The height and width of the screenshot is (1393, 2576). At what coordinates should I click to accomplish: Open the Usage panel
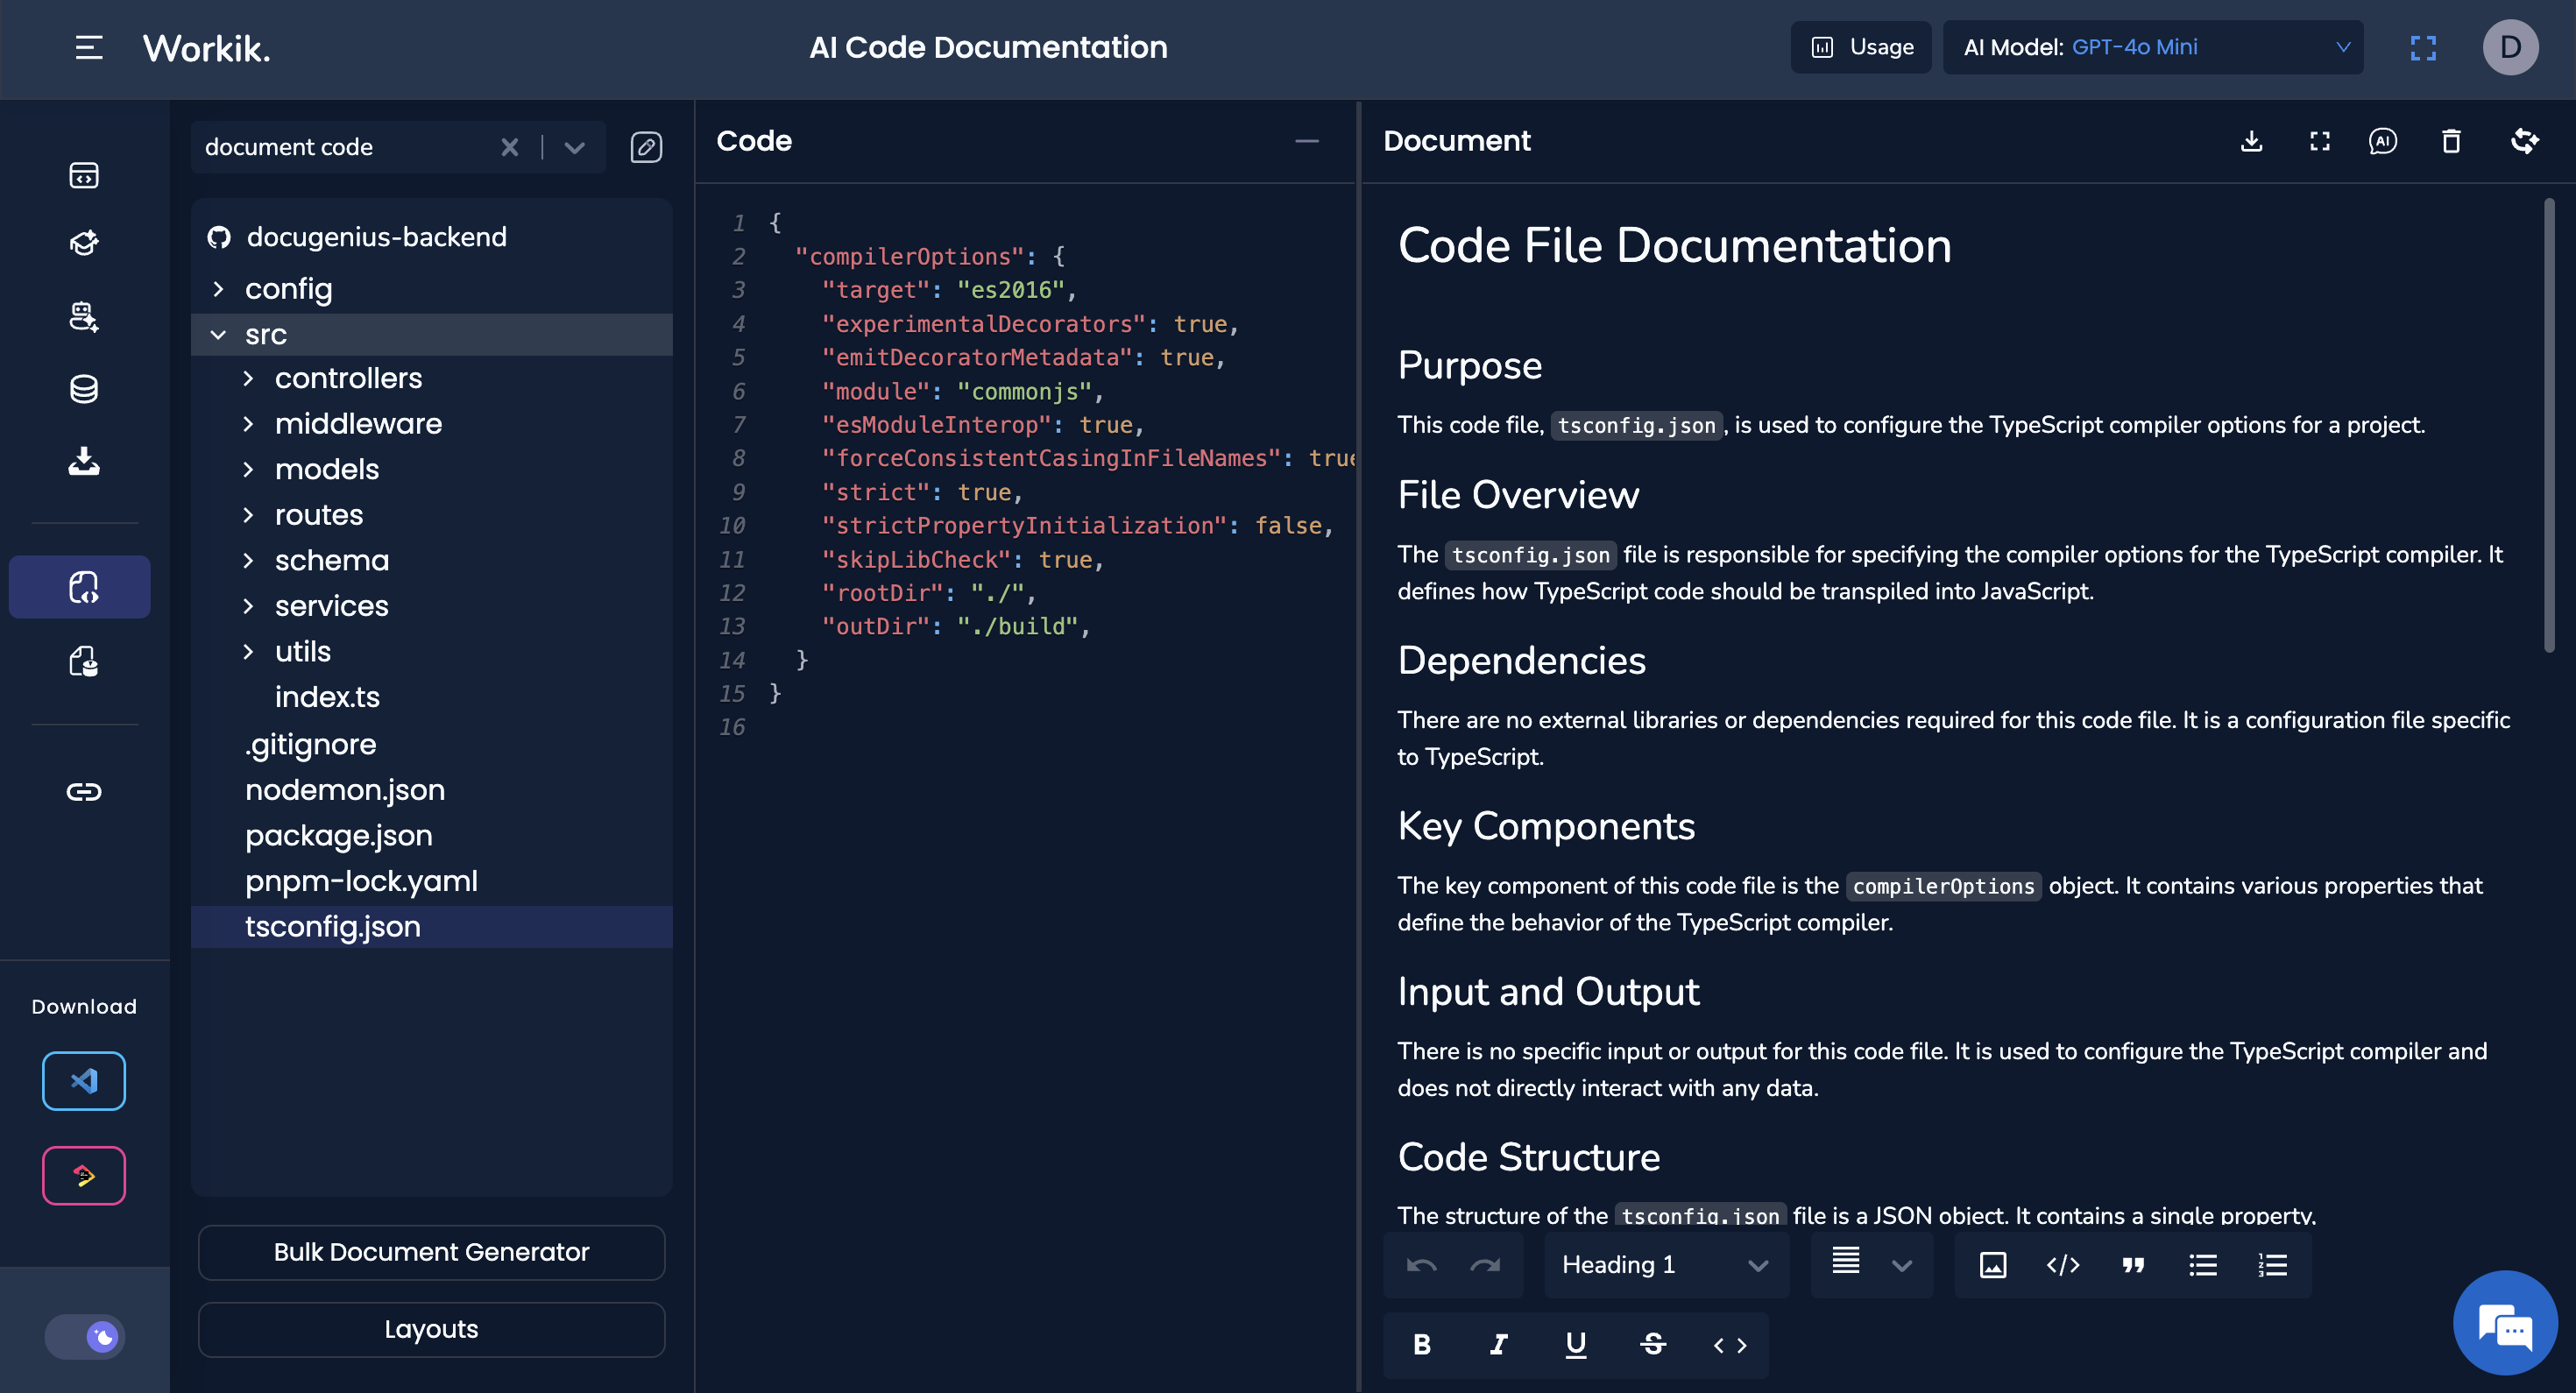click(x=1861, y=47)
